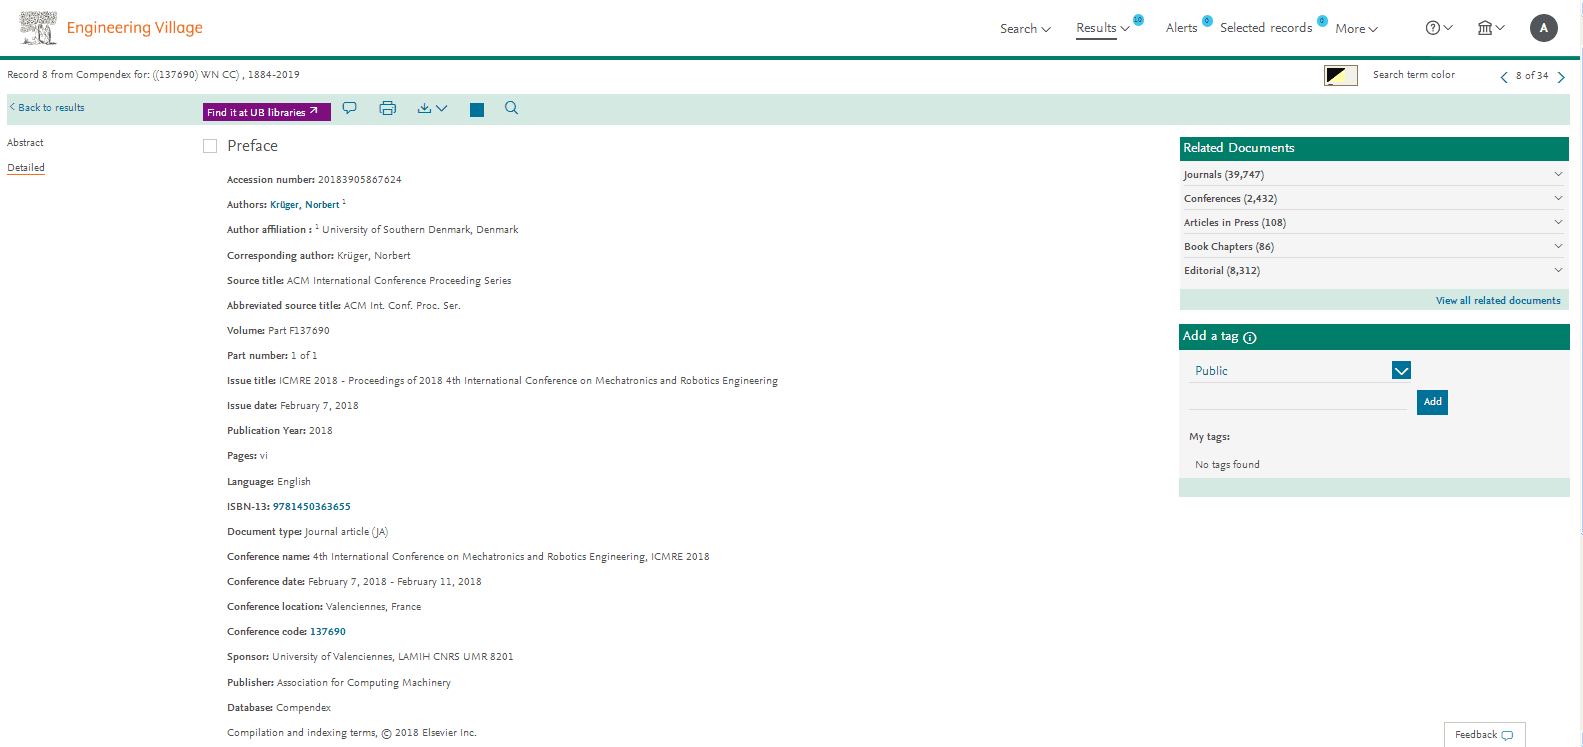This screenshot has height=747, width=1583.
Task: Click the blue square selected-records icon
Action: tap(477, 110)
